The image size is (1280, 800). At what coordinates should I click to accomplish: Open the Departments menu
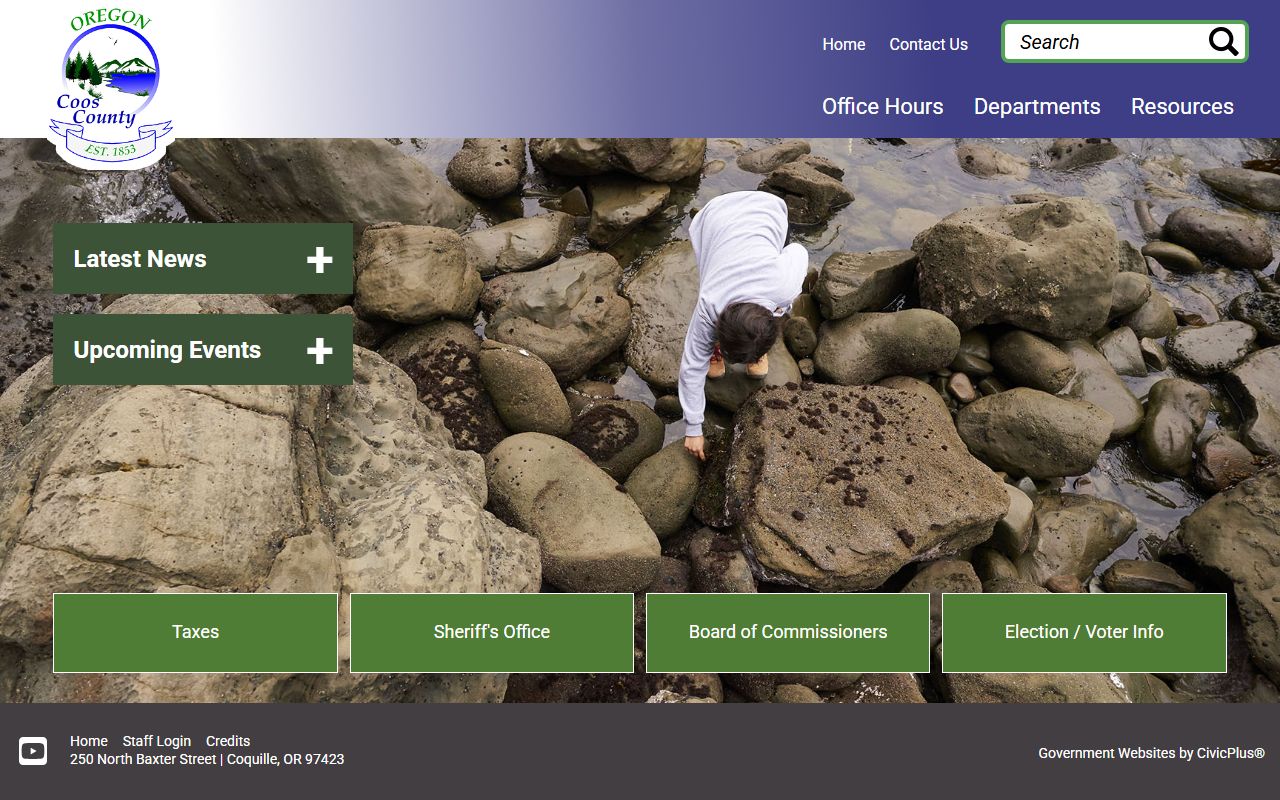coord(1036,106)
